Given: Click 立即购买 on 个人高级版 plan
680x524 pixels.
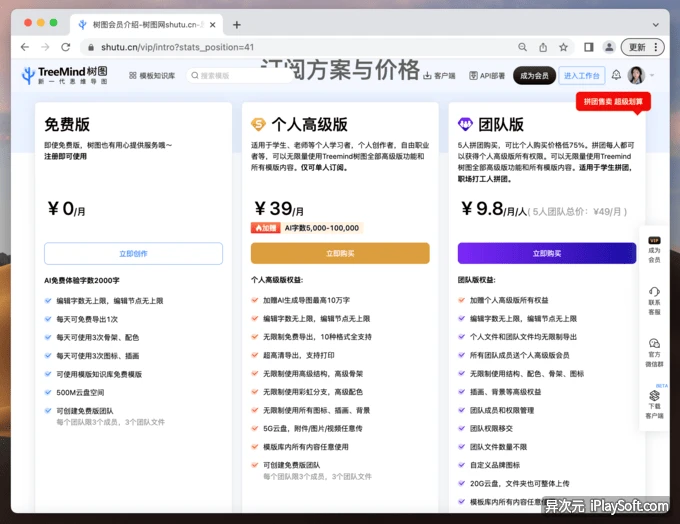Looking at the screenshot, I should (x=340, y=253).
